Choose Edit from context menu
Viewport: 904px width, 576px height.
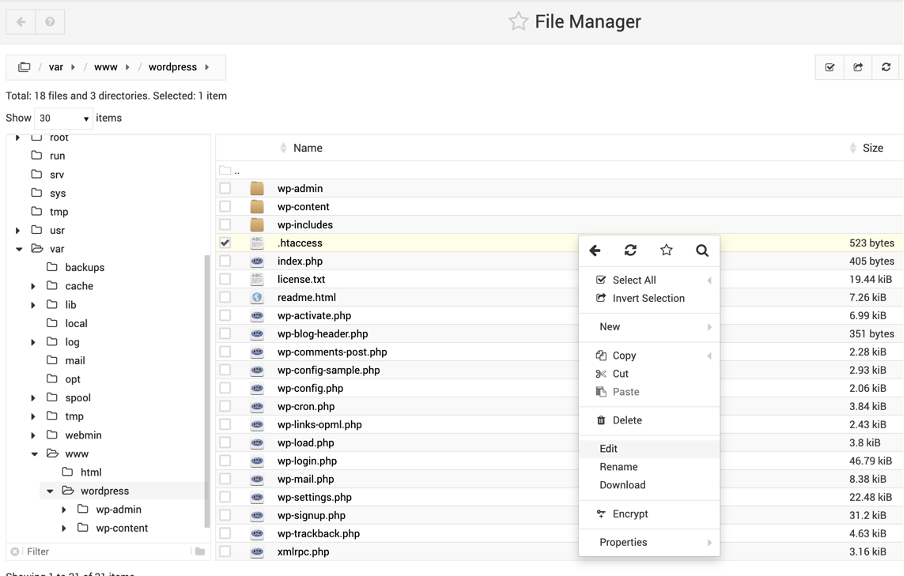(x=649, y=449)
